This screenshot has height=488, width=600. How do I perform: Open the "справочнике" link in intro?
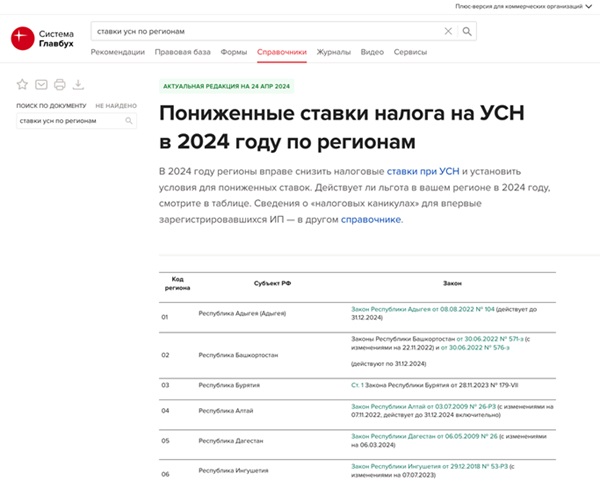pyautogui.click(x=371, y=218)
